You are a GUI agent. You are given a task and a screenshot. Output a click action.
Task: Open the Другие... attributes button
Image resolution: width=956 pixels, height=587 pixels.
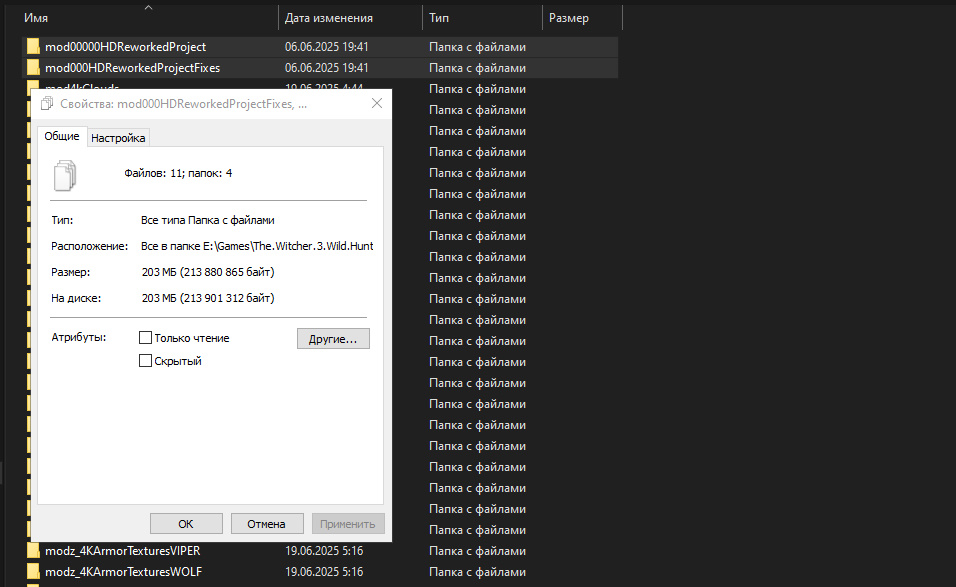click(x=333, y=339)
